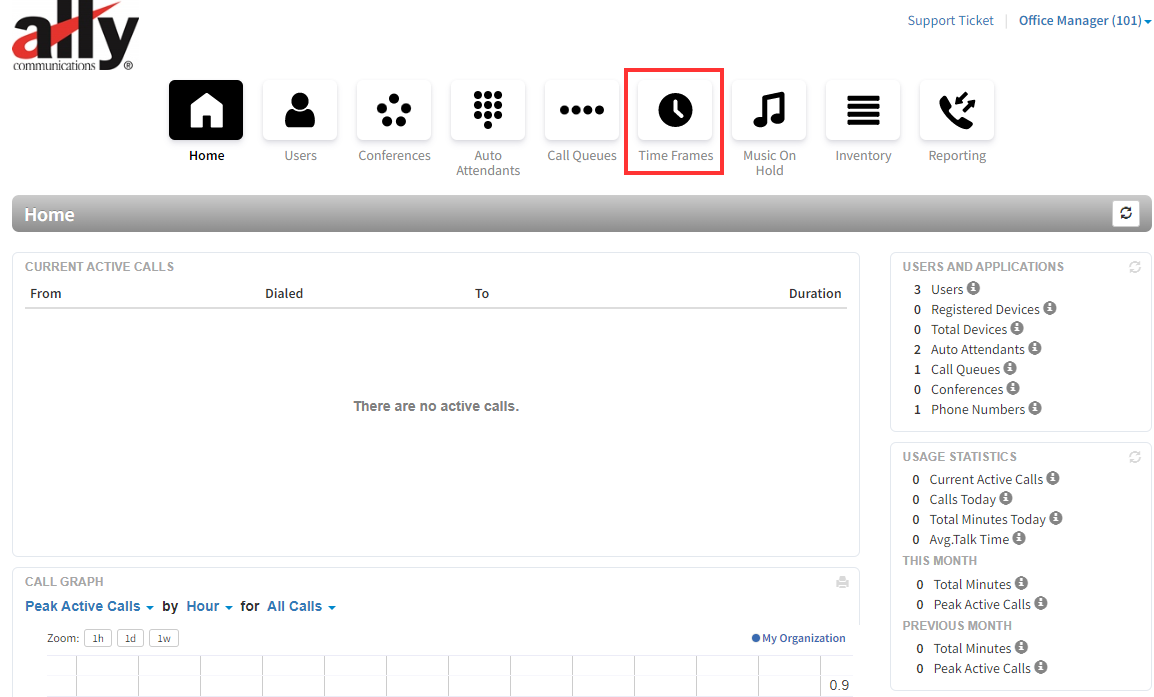Open the Call Queues dots icon
Screen dimensions: 1154x697
pos(581,110)
